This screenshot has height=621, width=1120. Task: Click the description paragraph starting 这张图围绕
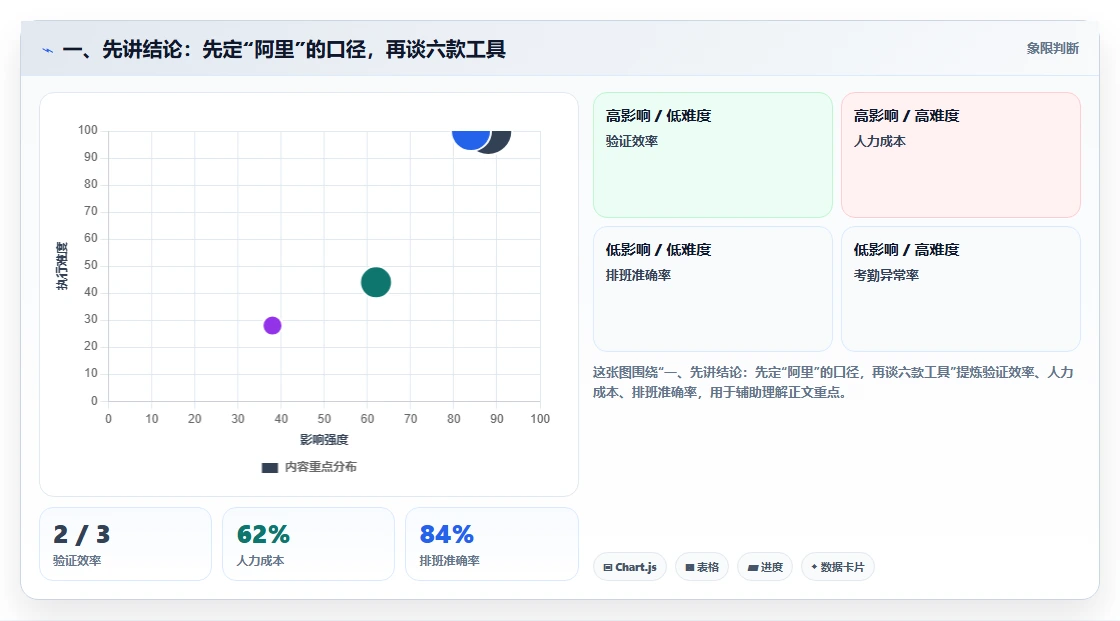coord(833,382)
